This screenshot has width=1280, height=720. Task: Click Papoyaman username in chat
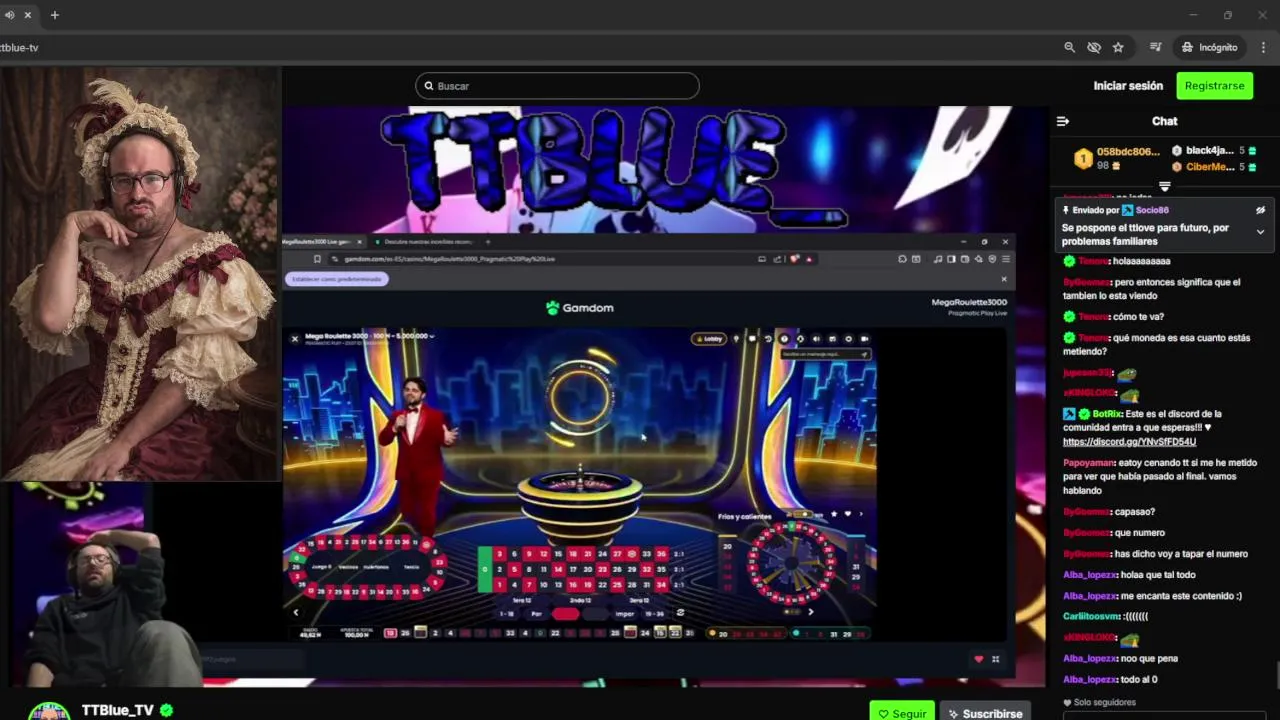point(1088,464)
